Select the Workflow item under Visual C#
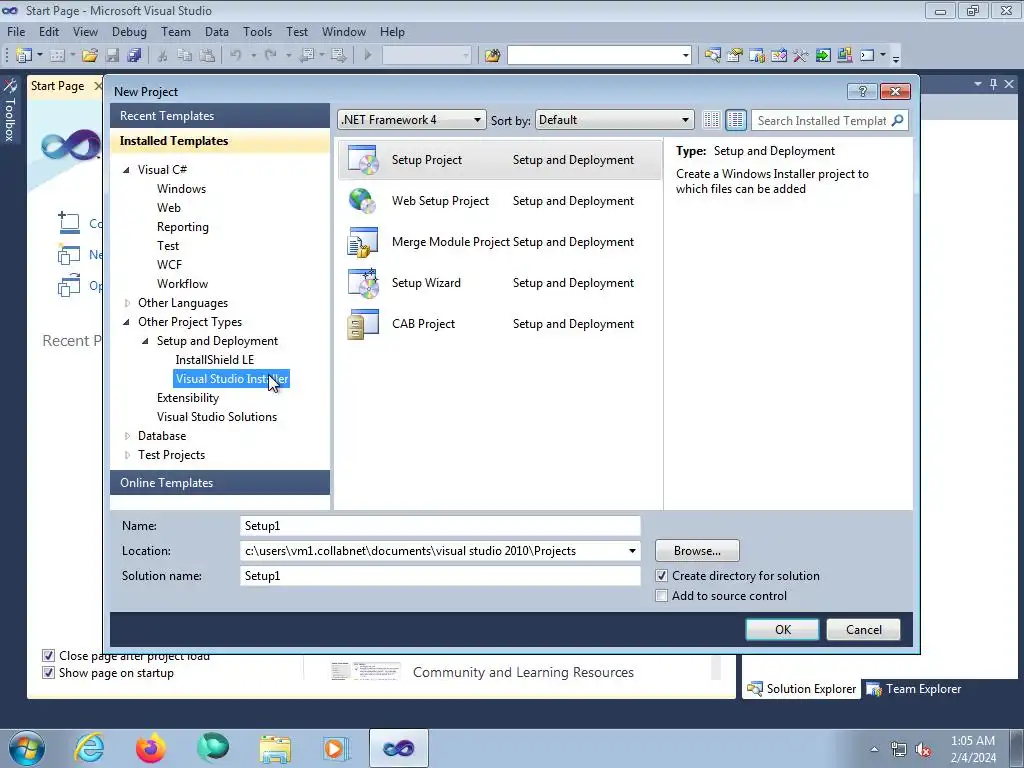 182,284
